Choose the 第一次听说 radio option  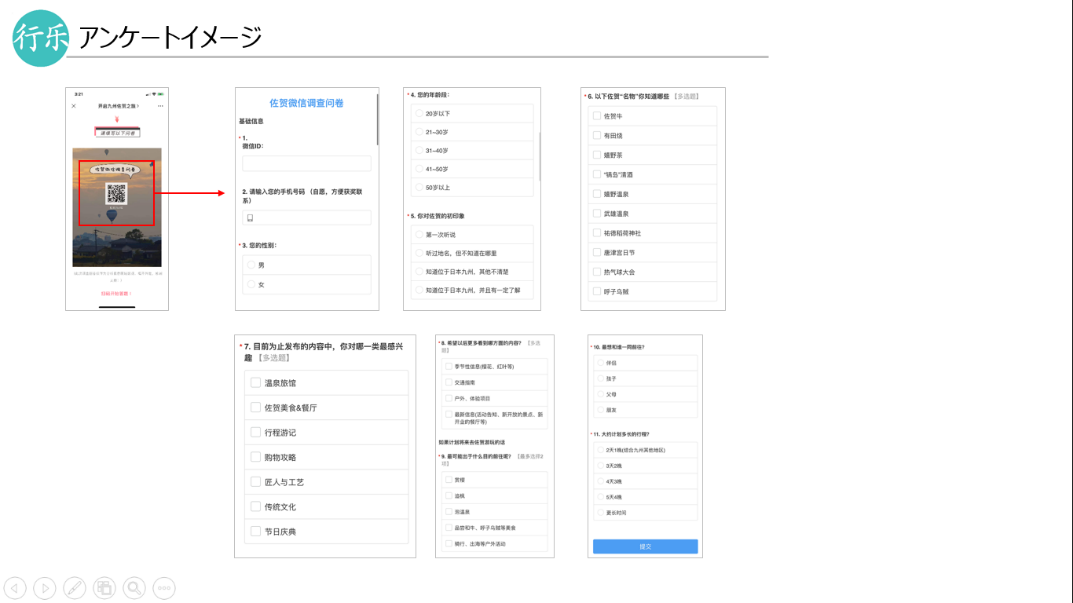419,235
